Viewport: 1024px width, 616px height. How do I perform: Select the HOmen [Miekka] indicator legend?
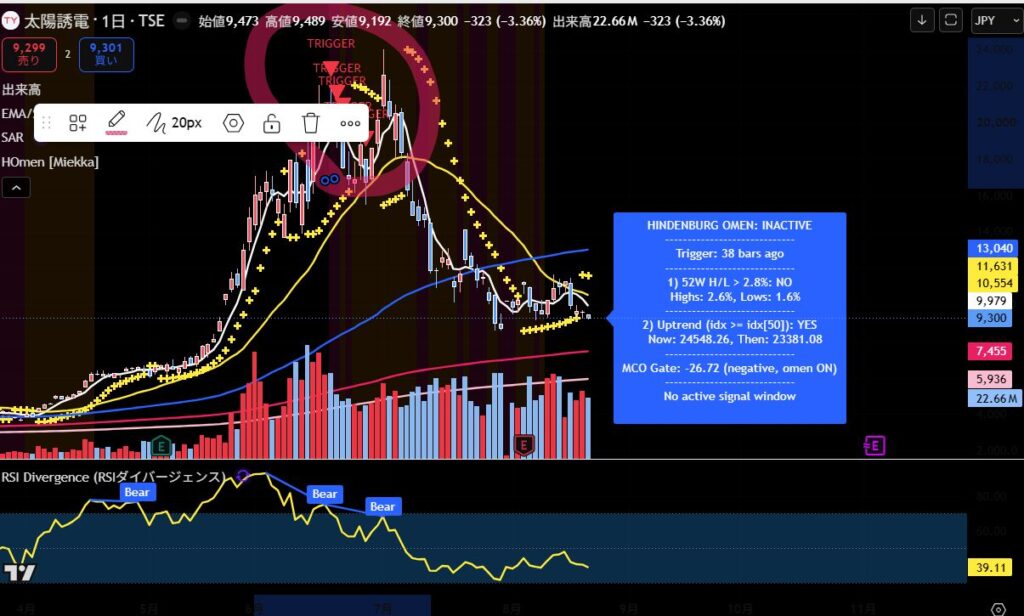50,162
